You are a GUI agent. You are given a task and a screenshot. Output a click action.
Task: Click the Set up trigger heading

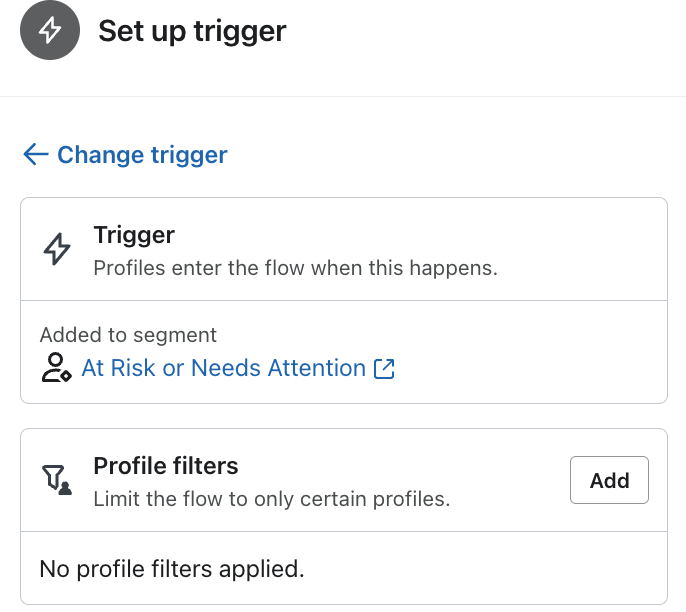[x=192, y=31]
